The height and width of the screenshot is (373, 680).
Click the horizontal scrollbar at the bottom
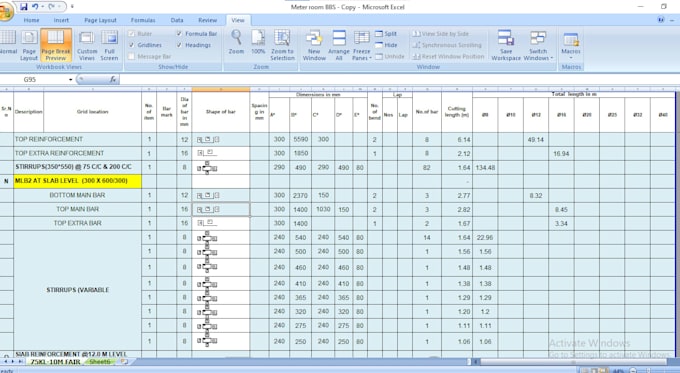[x=572, y=362]
